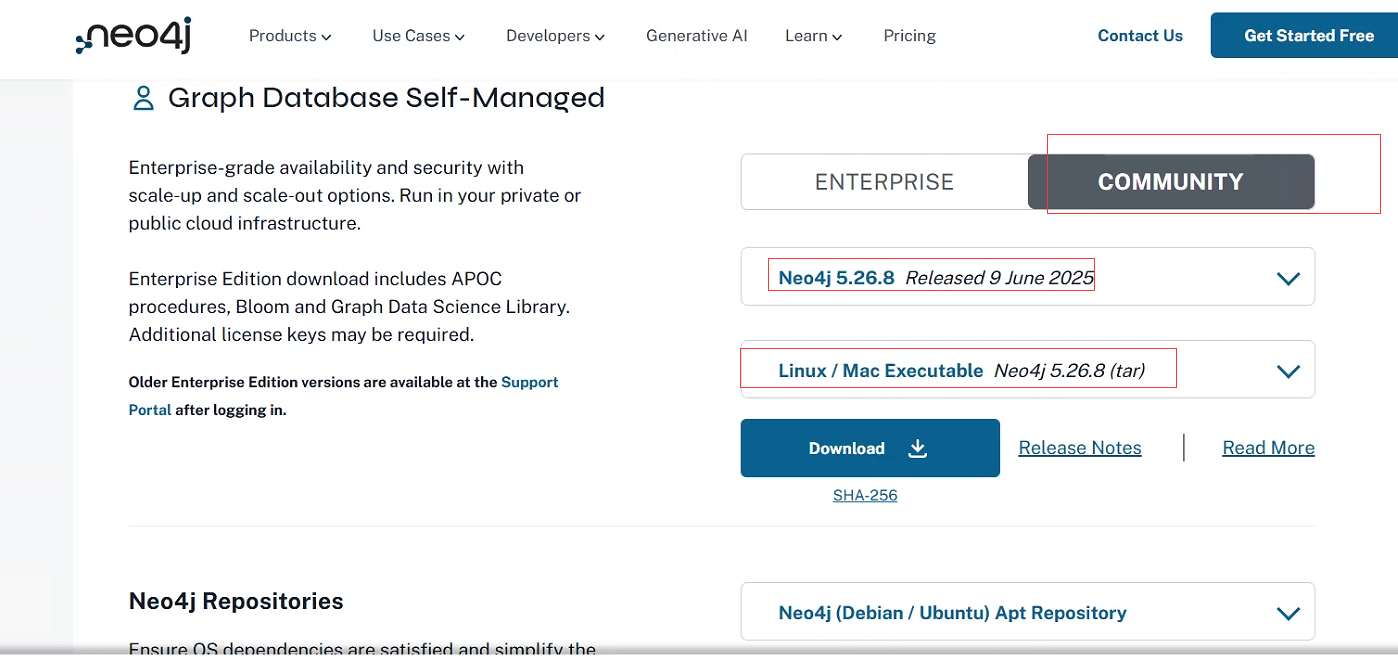Switch to the ENTERPRISE edition toggle
This screenshot has width=1398, height=657.
coord(884,182)
